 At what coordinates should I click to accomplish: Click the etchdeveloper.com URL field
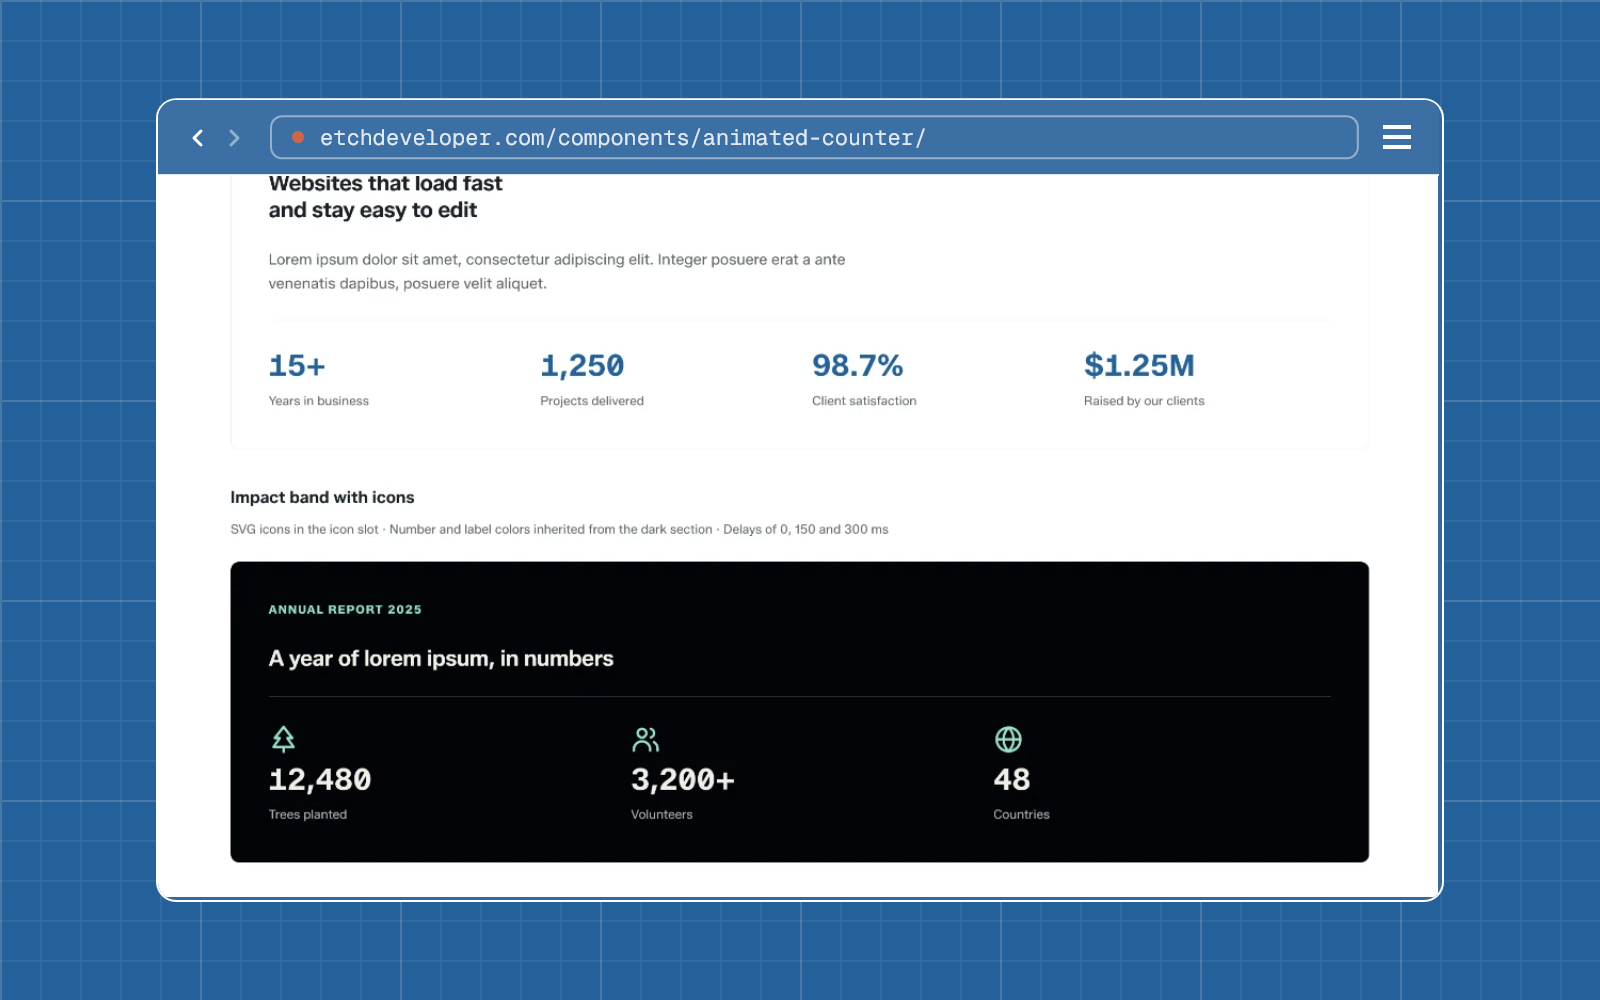[814, 137]
